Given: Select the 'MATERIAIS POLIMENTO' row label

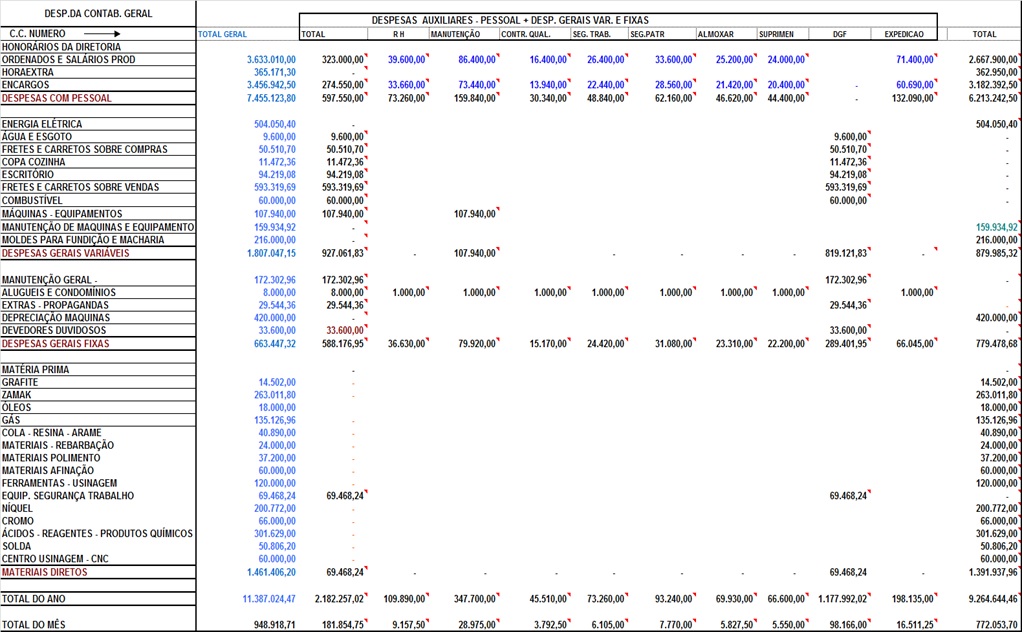Looking at the screenshot, I should click(51, 458).
